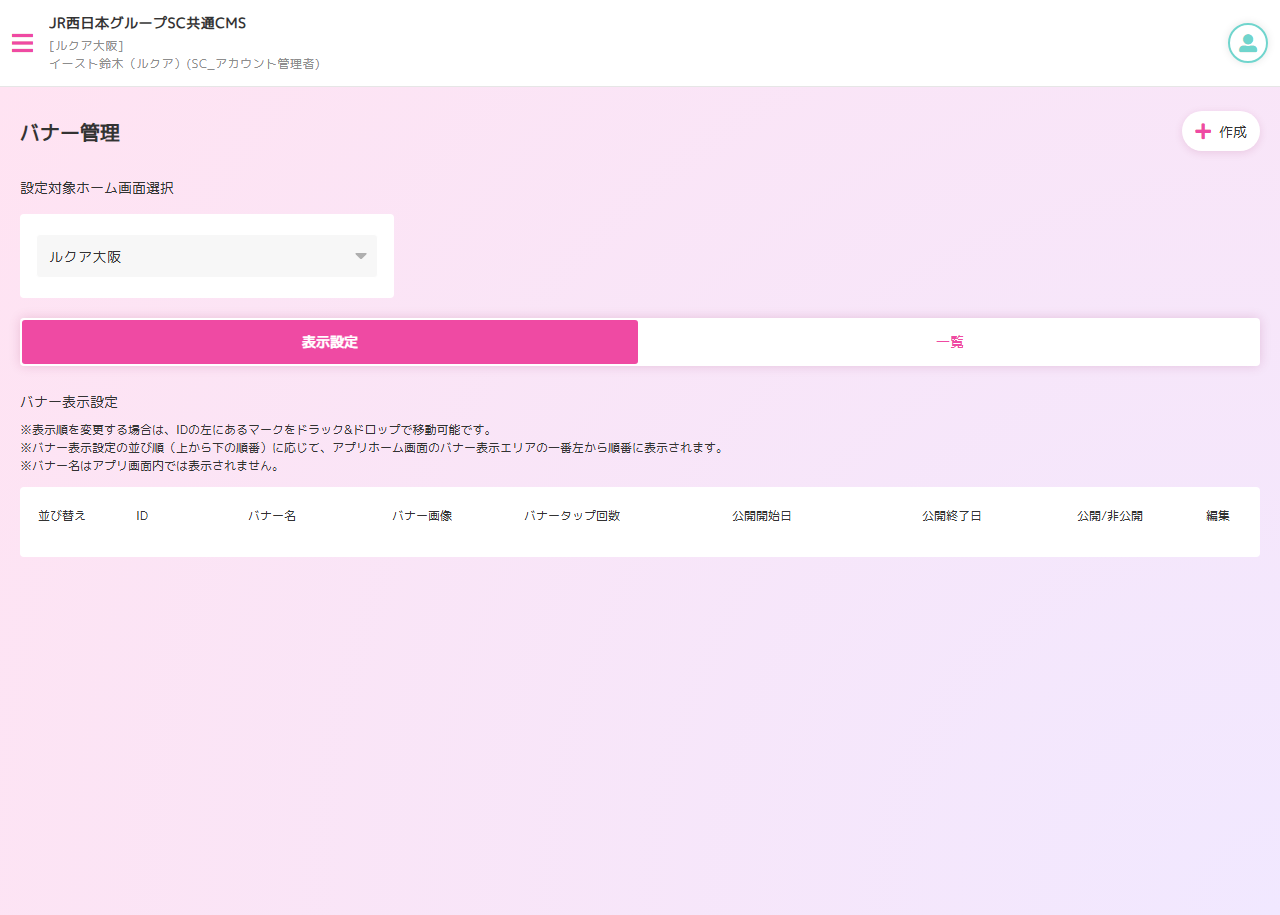Viewport: 1280px width, 915px height.
Task: Click the ID column header
Action: point(142,516)
